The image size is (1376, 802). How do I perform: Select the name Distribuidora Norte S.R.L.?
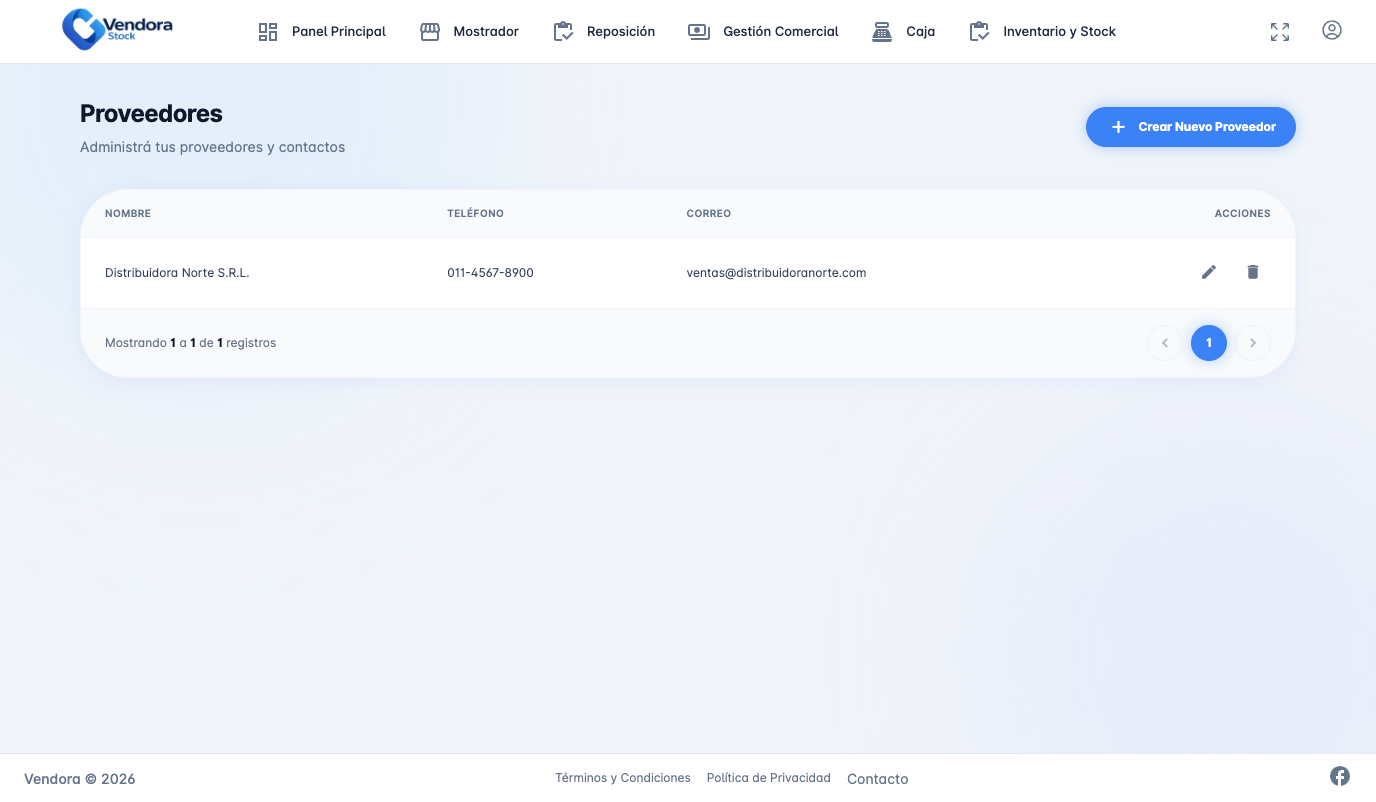[177, 273]
